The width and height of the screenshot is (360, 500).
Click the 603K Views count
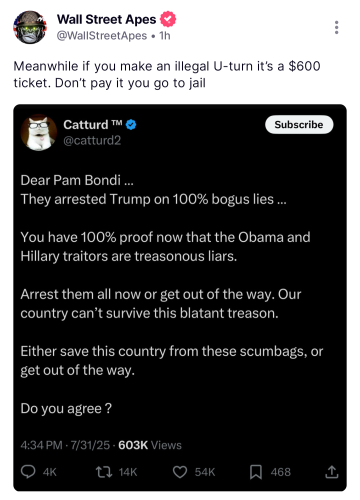pyautogui.click(x=150, y=445)
